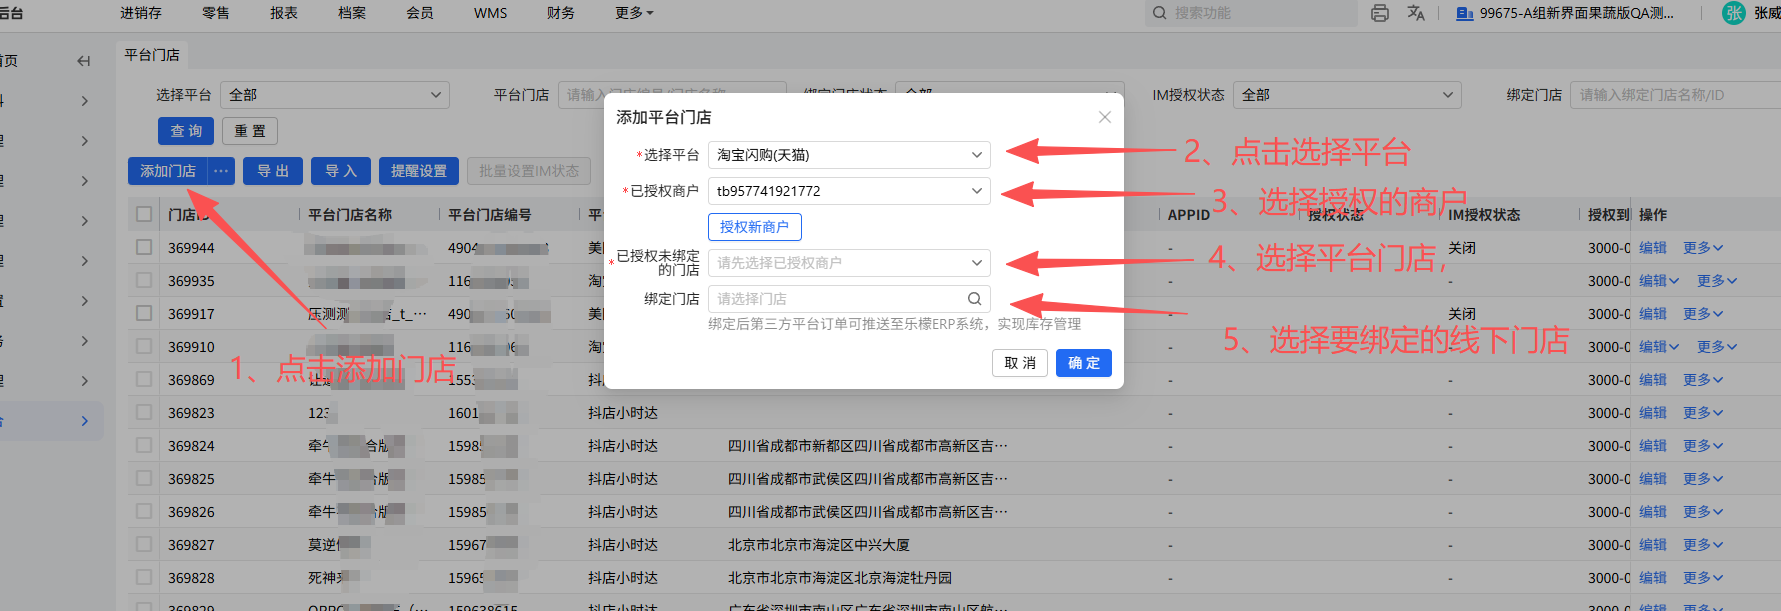Check the row checkbox for 369935
Image resolution: width=1781 pixels, height=611 pixels.
click(144, 280)
